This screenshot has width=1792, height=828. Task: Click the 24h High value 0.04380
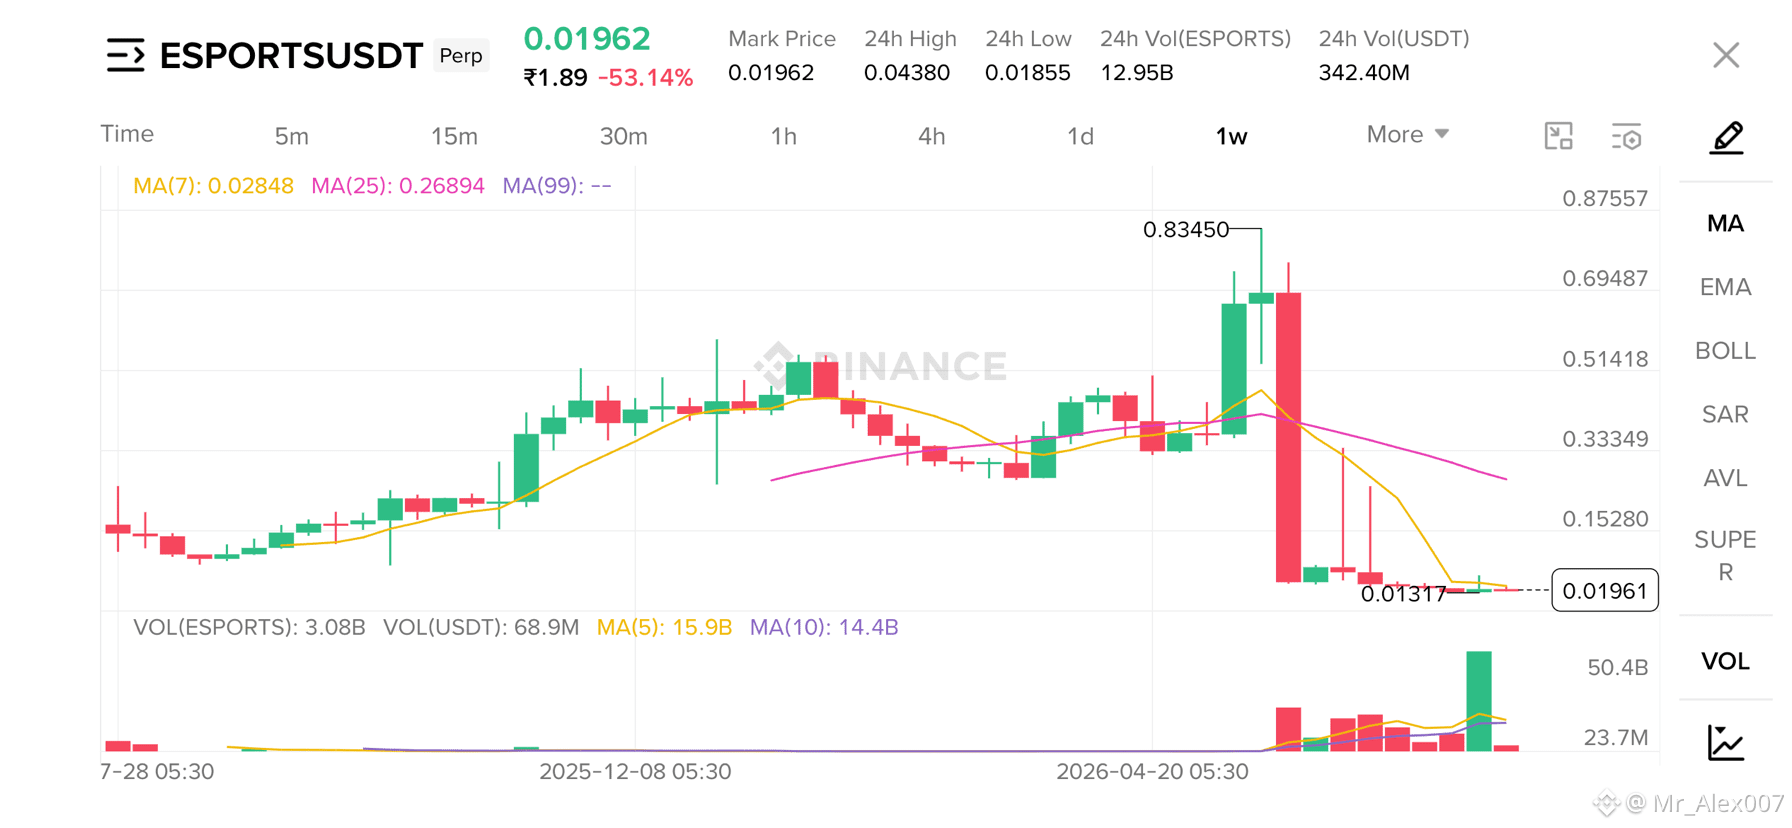(x=906, y=73)
